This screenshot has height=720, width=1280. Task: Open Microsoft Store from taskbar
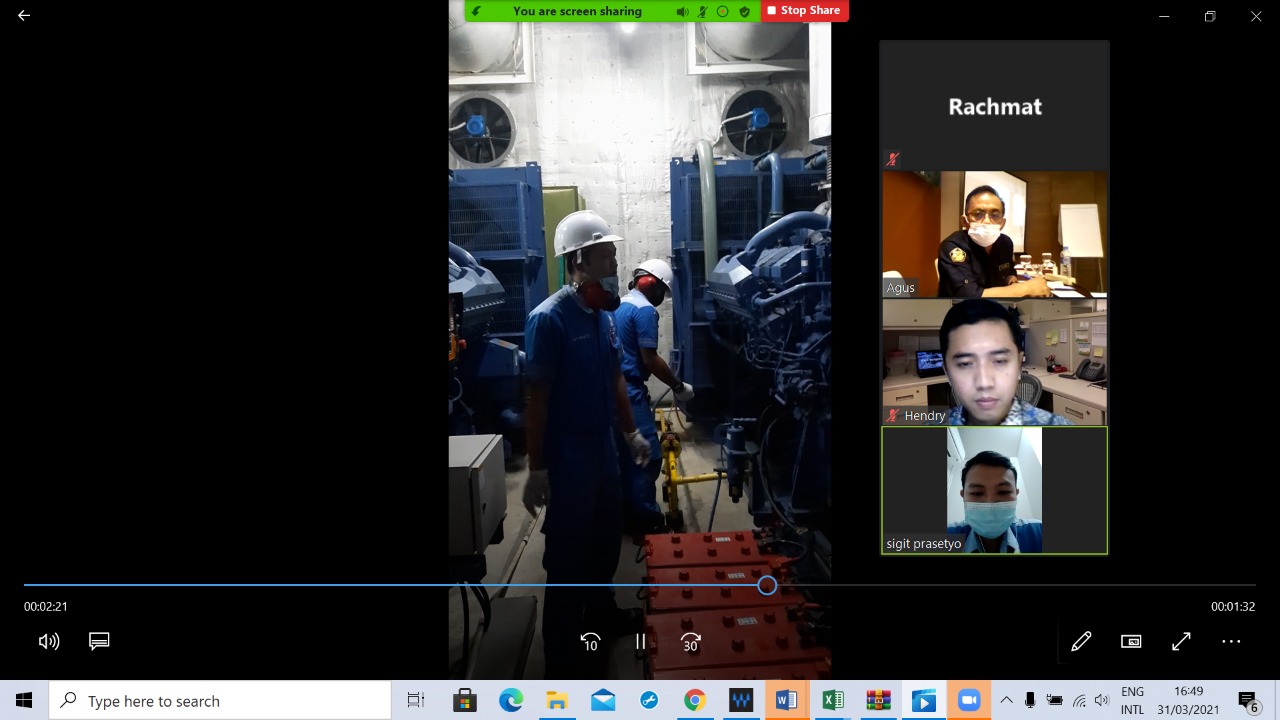tap(465, 701)
